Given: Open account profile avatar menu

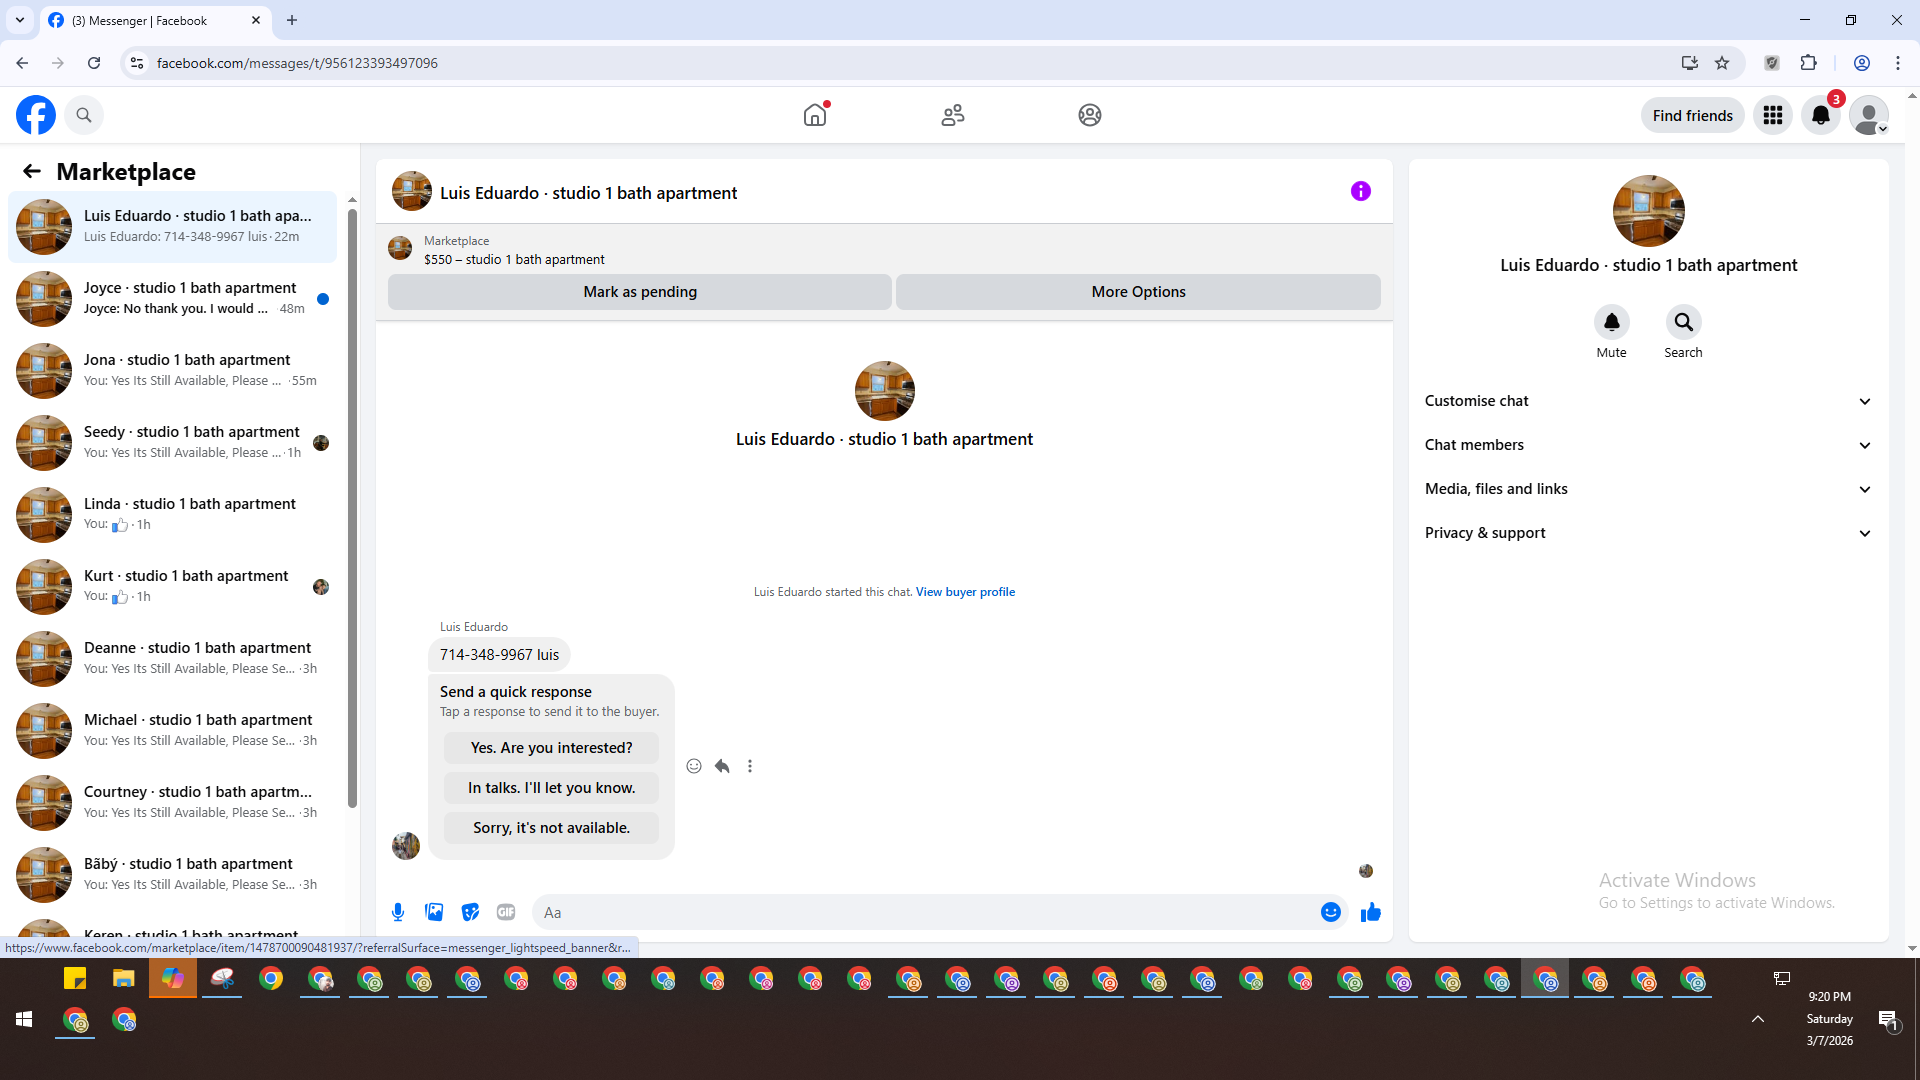Looking at the screenshot, I should coord(1868,115).
